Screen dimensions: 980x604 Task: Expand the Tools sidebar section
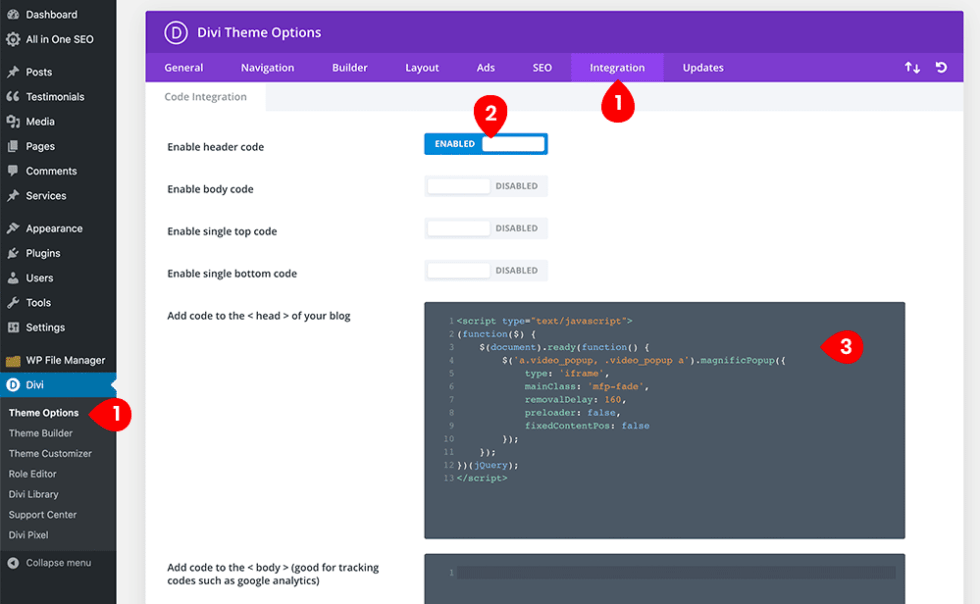pos(40,302)
